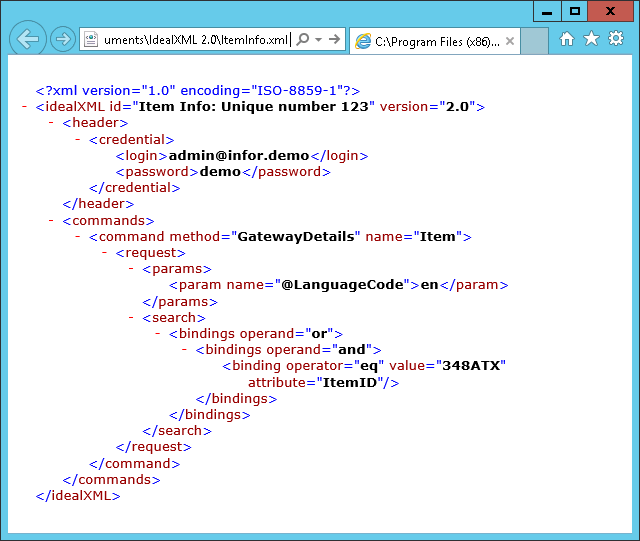Collapse the credential element
Screen dimensions: 640x541
[78, 140]
